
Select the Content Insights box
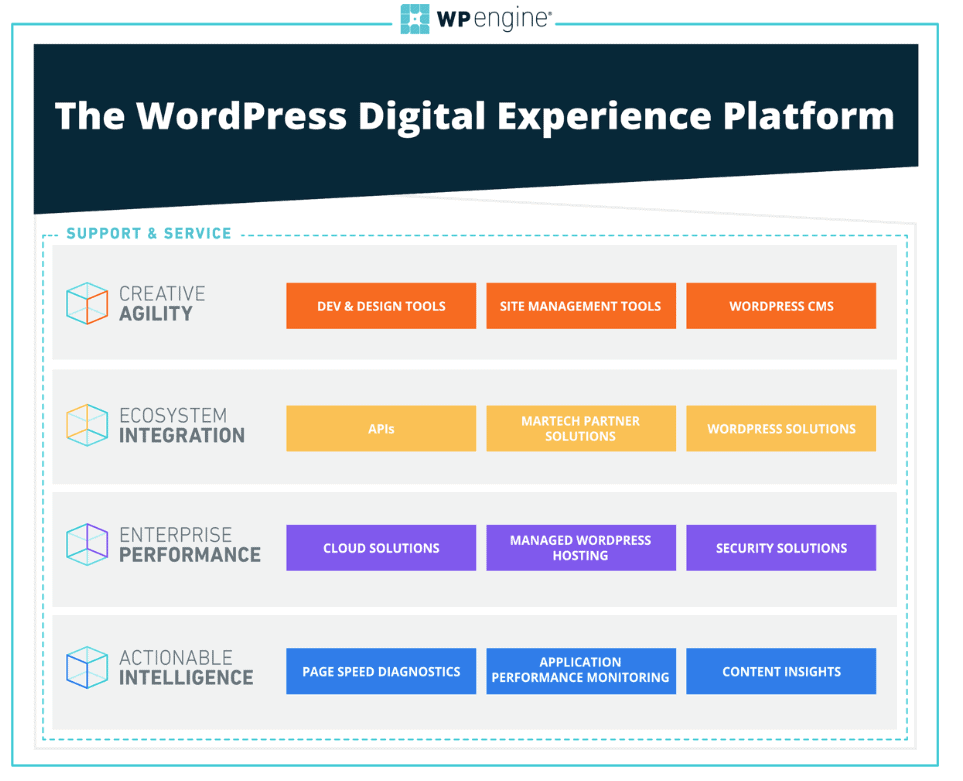(x=781, y=671)
